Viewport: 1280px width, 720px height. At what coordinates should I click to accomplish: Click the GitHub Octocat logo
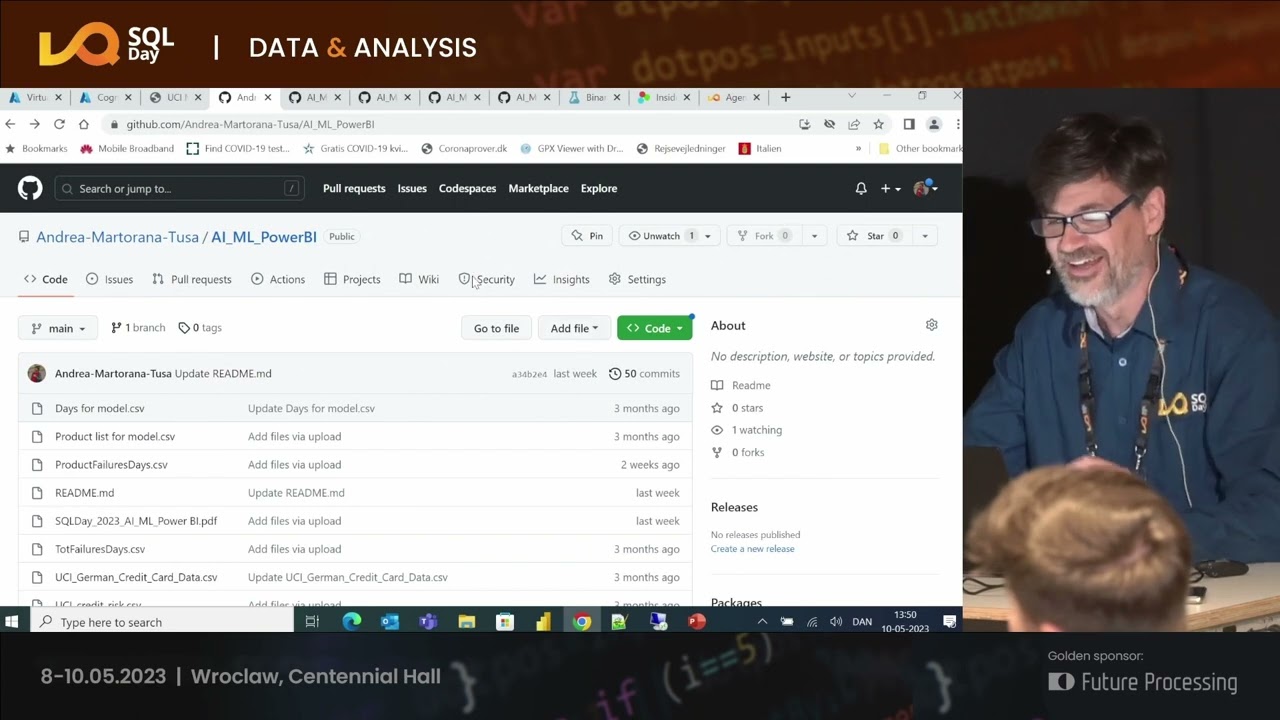click(x=30, y=188)
